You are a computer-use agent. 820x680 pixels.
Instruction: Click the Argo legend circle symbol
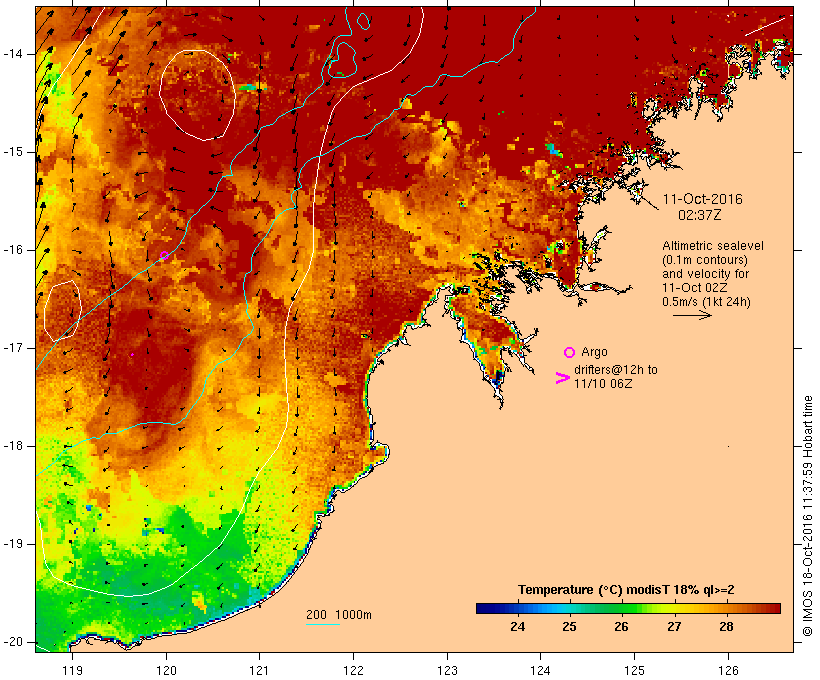570,352
